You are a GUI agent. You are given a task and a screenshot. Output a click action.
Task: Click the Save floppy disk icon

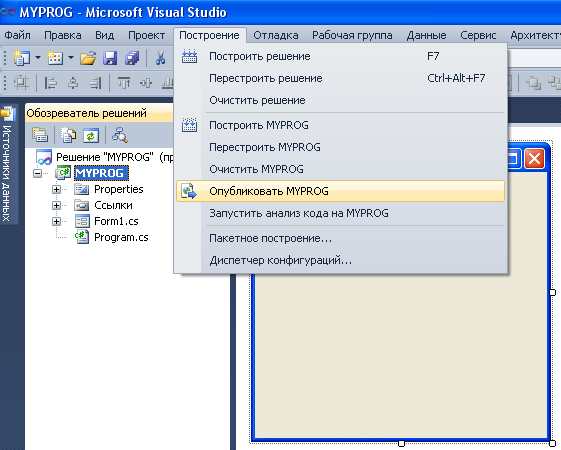point(110,58)
